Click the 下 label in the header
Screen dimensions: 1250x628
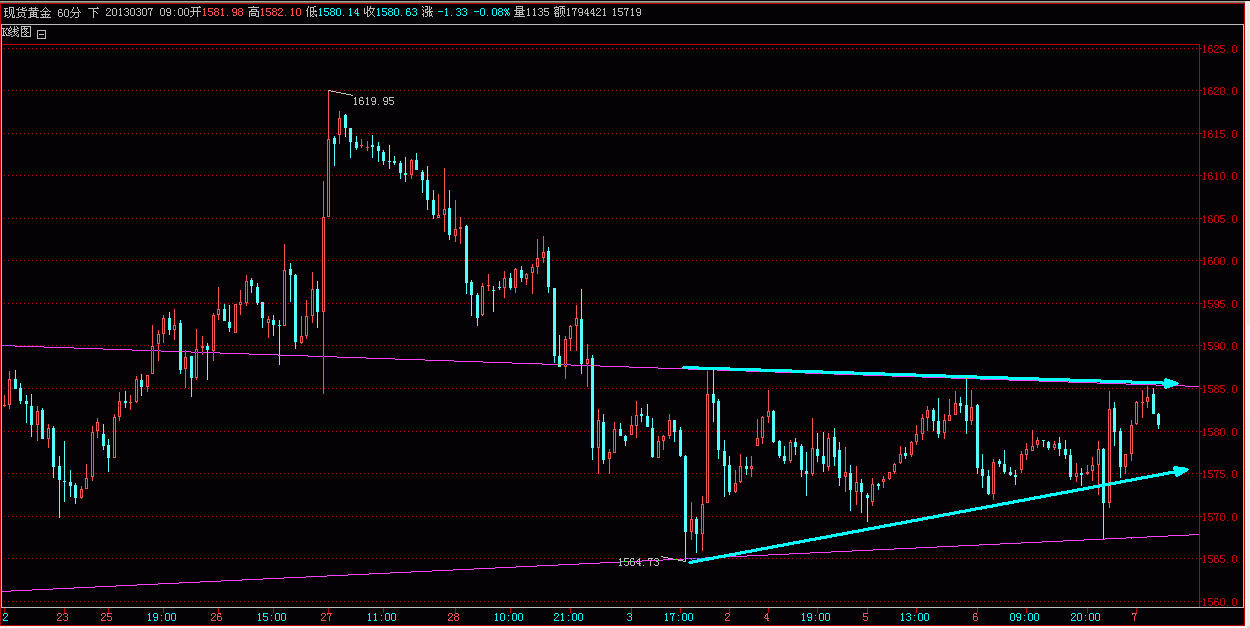tap(94, 12)
